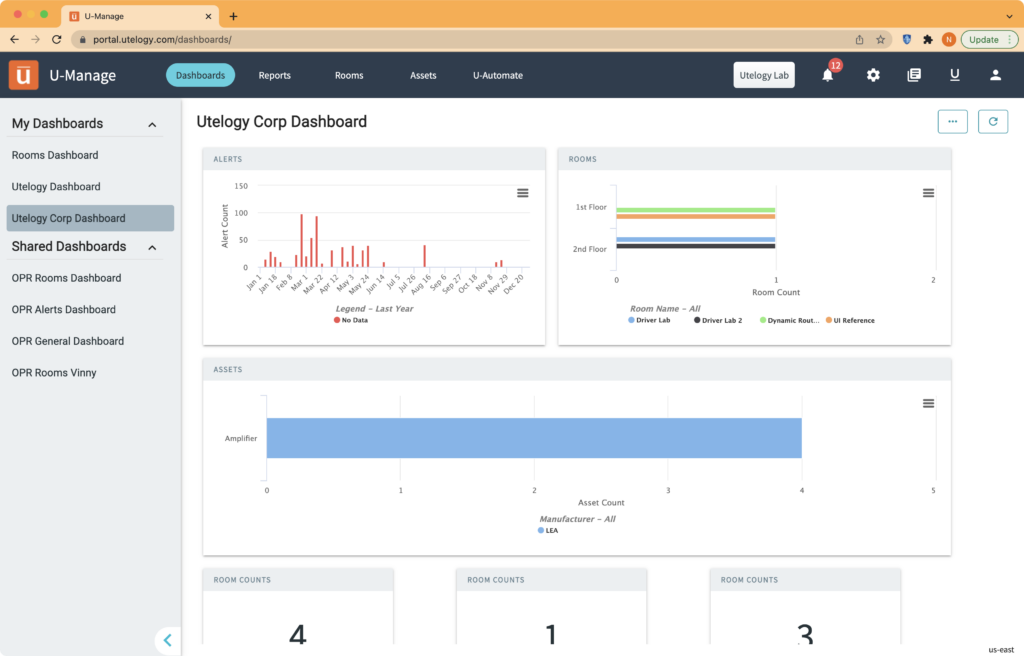The image size is (1024, 656).
Task: Open the hamburger menu on the Alerts chart
Action: (522, 192)
